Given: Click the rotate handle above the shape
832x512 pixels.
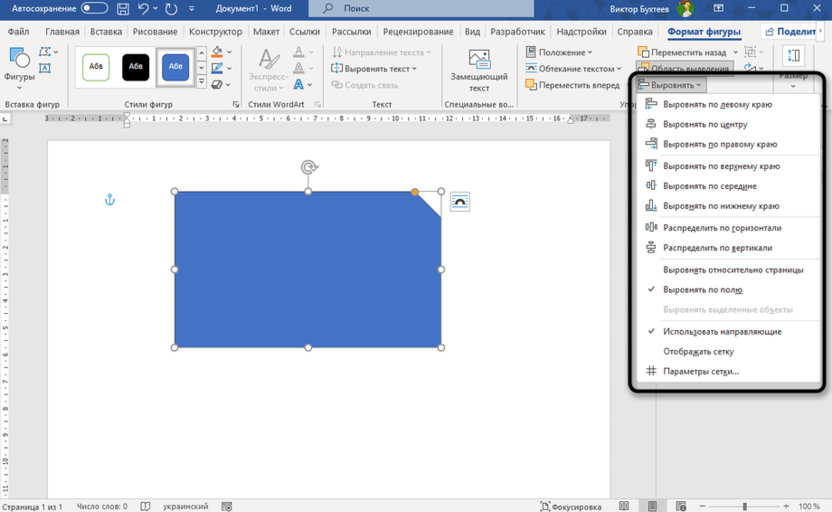Looking at the screenshot, I should (x=308, y=168).
